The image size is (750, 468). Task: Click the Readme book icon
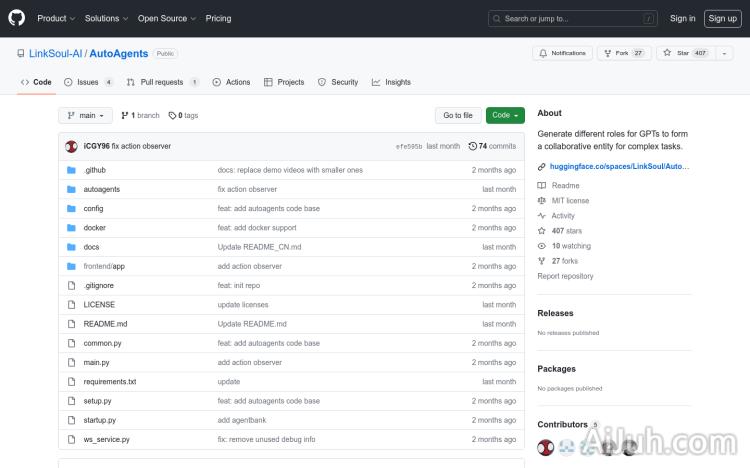coord(542,186)
